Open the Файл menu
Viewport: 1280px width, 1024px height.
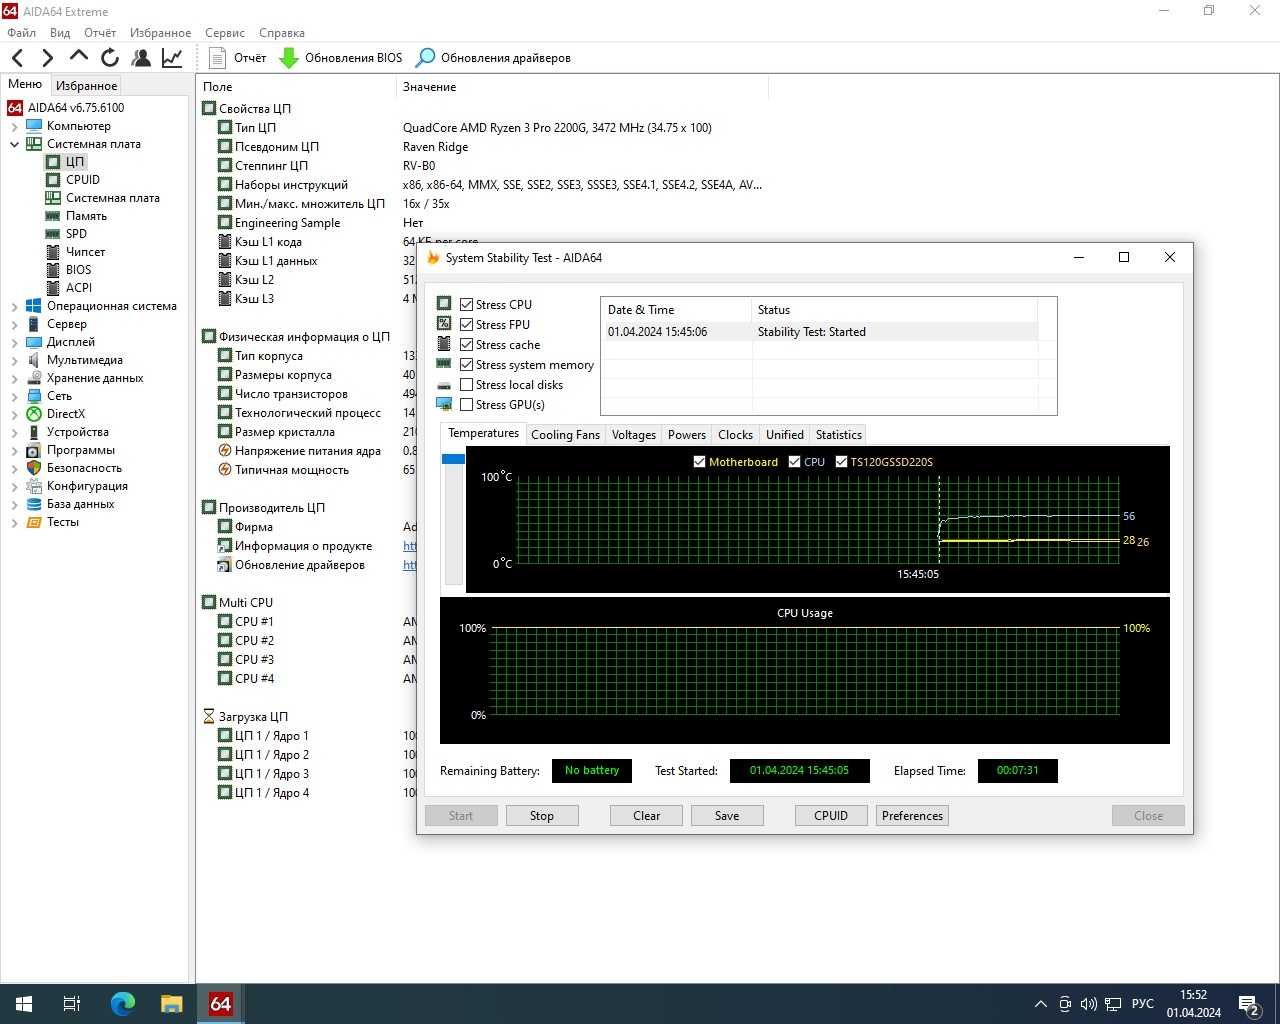click(x=21, y=33)
